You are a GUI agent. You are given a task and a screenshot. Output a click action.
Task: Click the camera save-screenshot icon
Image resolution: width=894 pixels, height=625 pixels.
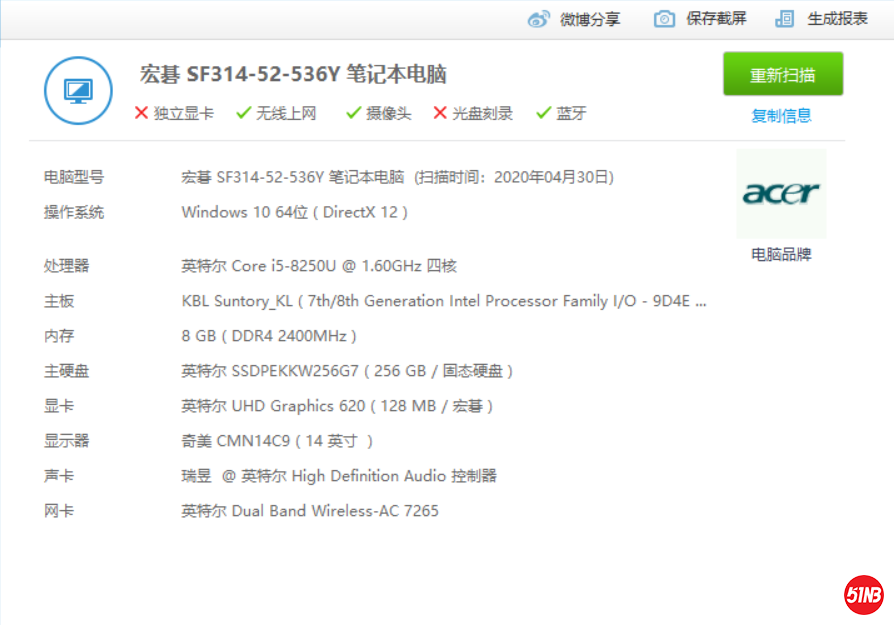[x=664, y=19]
